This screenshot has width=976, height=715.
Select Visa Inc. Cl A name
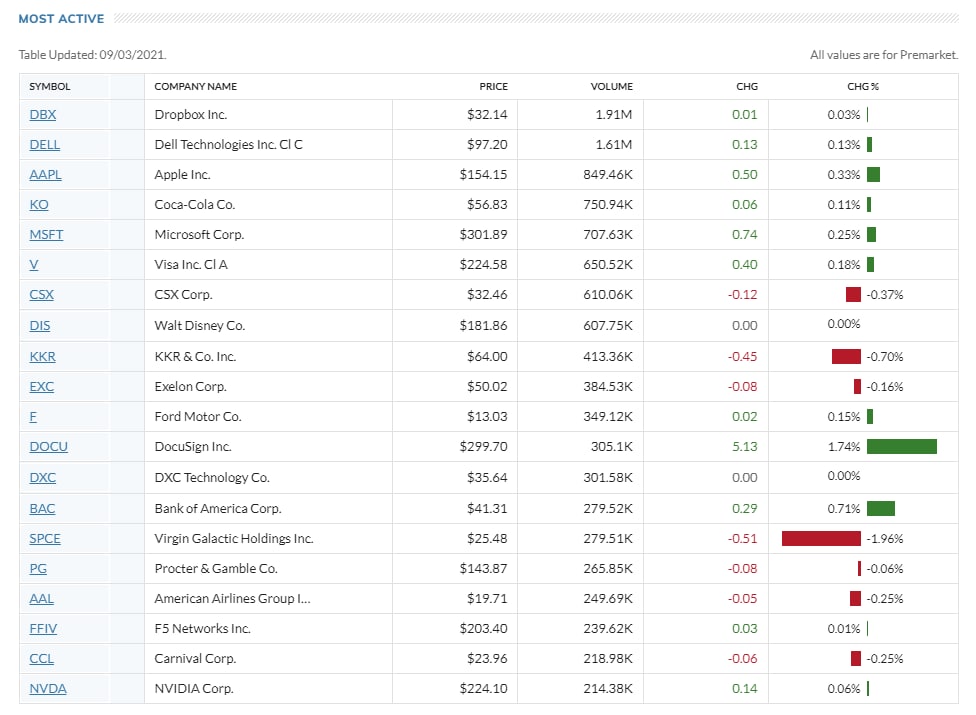(x=191, y=264)
